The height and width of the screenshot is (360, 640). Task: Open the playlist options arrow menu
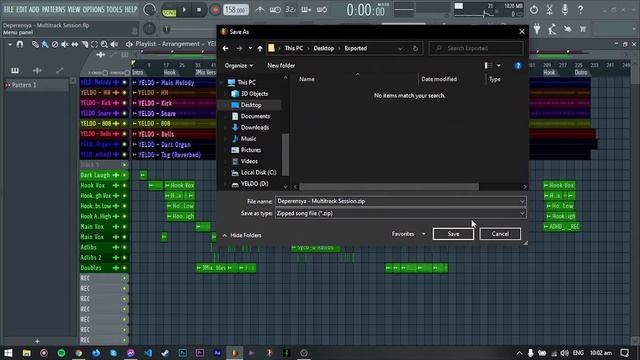(x=10, y=44)
